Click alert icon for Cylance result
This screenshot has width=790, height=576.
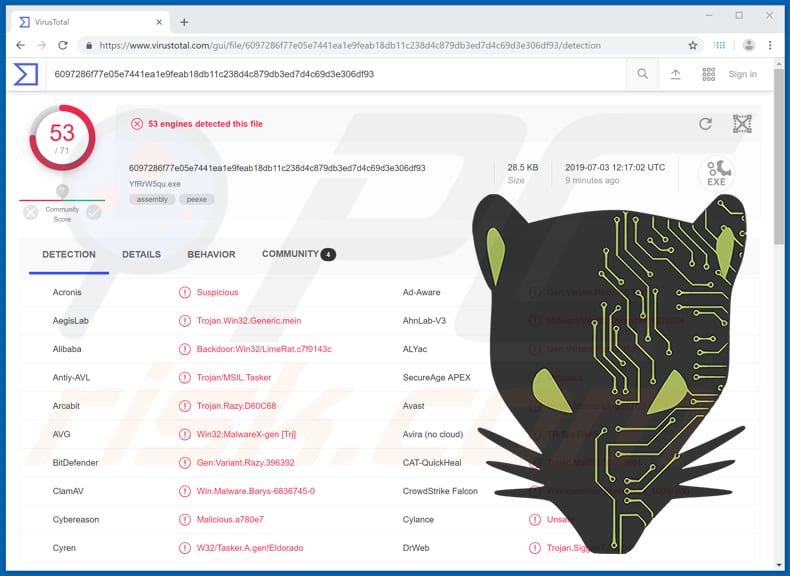[535, 520]
